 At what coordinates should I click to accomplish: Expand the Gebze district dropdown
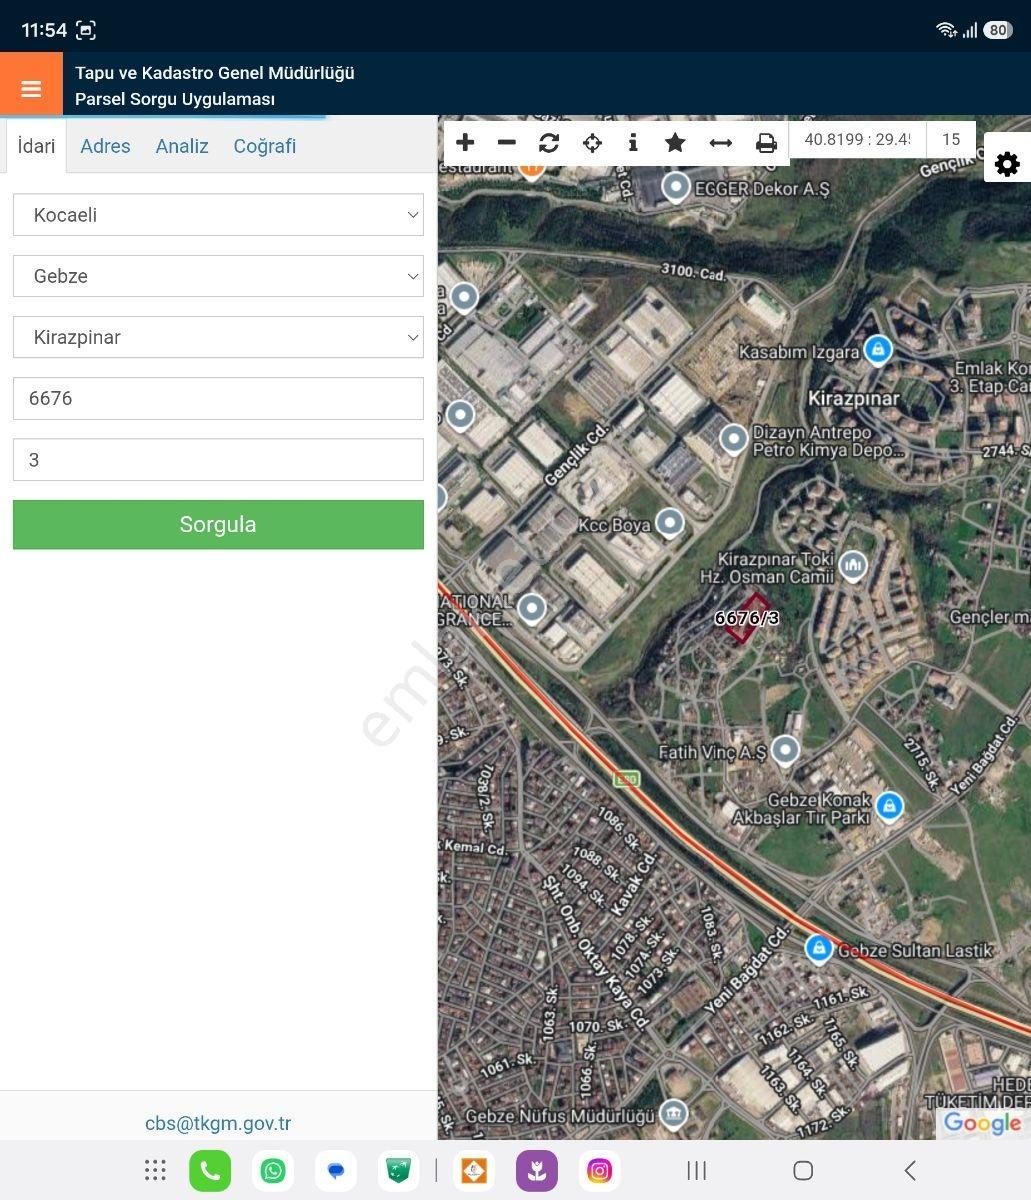[x=218, y=276]
